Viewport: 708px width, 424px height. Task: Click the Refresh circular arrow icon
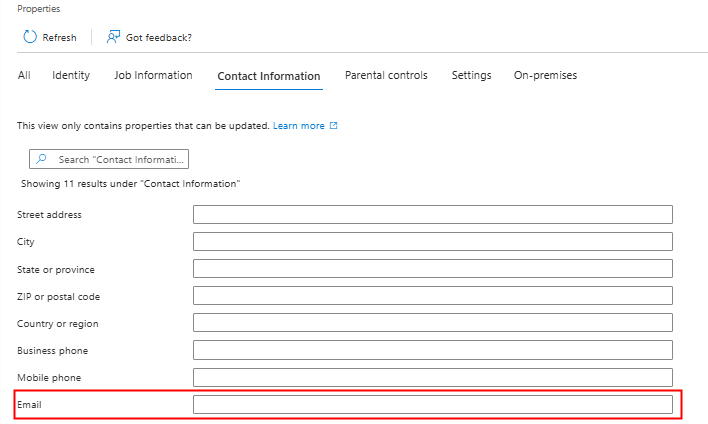30,37
